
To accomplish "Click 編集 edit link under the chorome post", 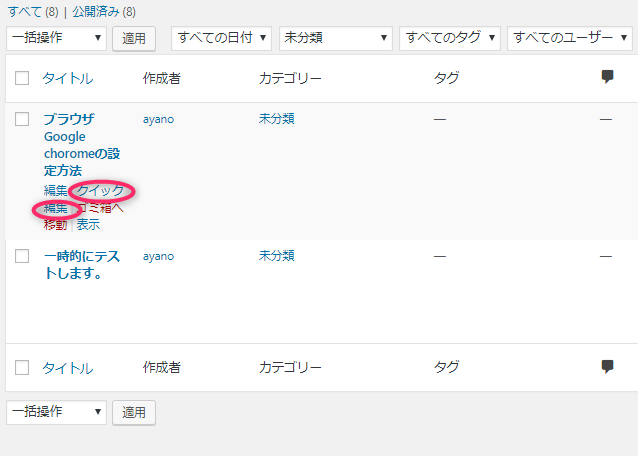I will point(55,190).
